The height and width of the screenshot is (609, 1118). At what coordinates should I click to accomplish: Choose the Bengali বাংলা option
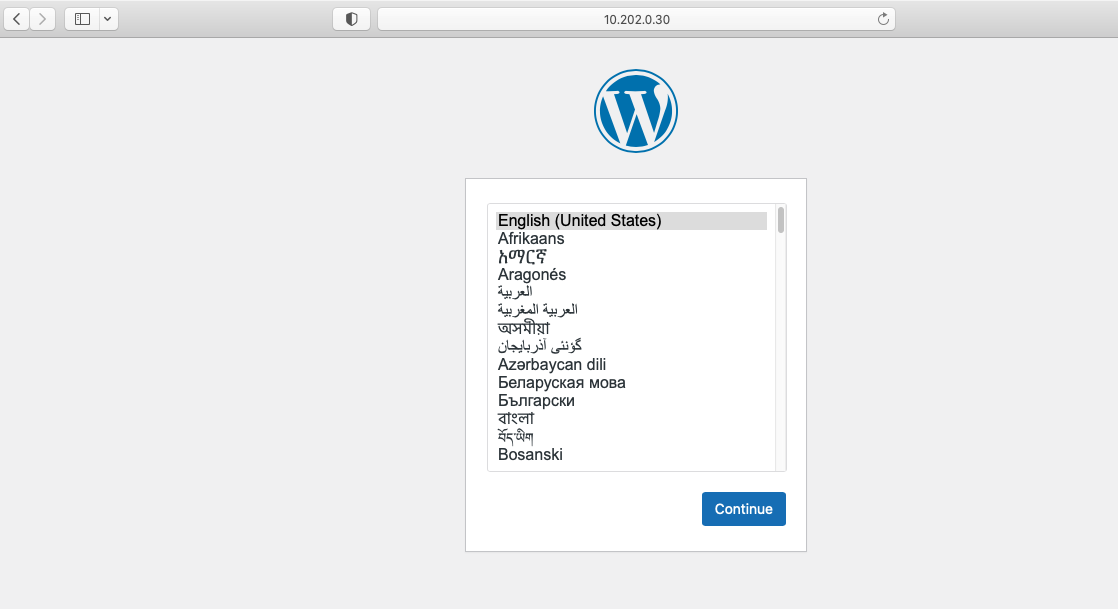[x=631, y=419]
